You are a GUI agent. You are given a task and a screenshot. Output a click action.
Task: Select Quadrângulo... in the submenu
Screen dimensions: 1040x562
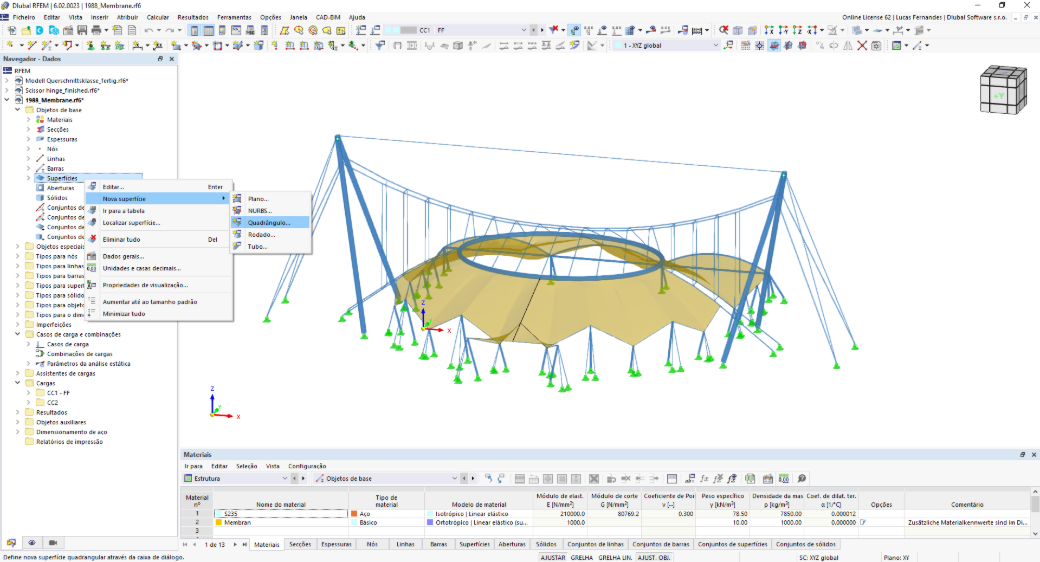(269, 222)
